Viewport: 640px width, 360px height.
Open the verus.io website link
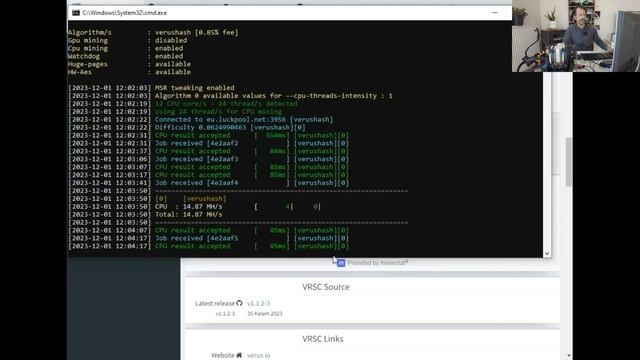[258, 356]
